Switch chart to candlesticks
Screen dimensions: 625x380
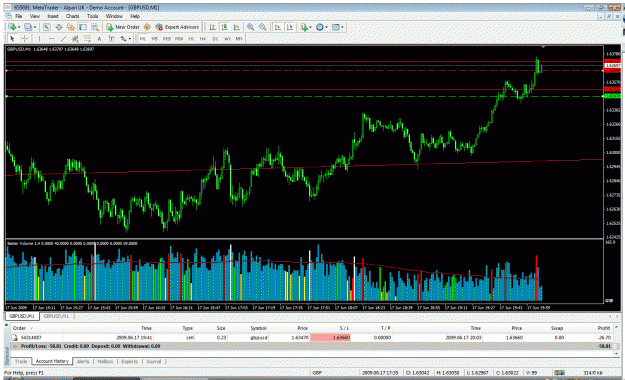(224, 27)
